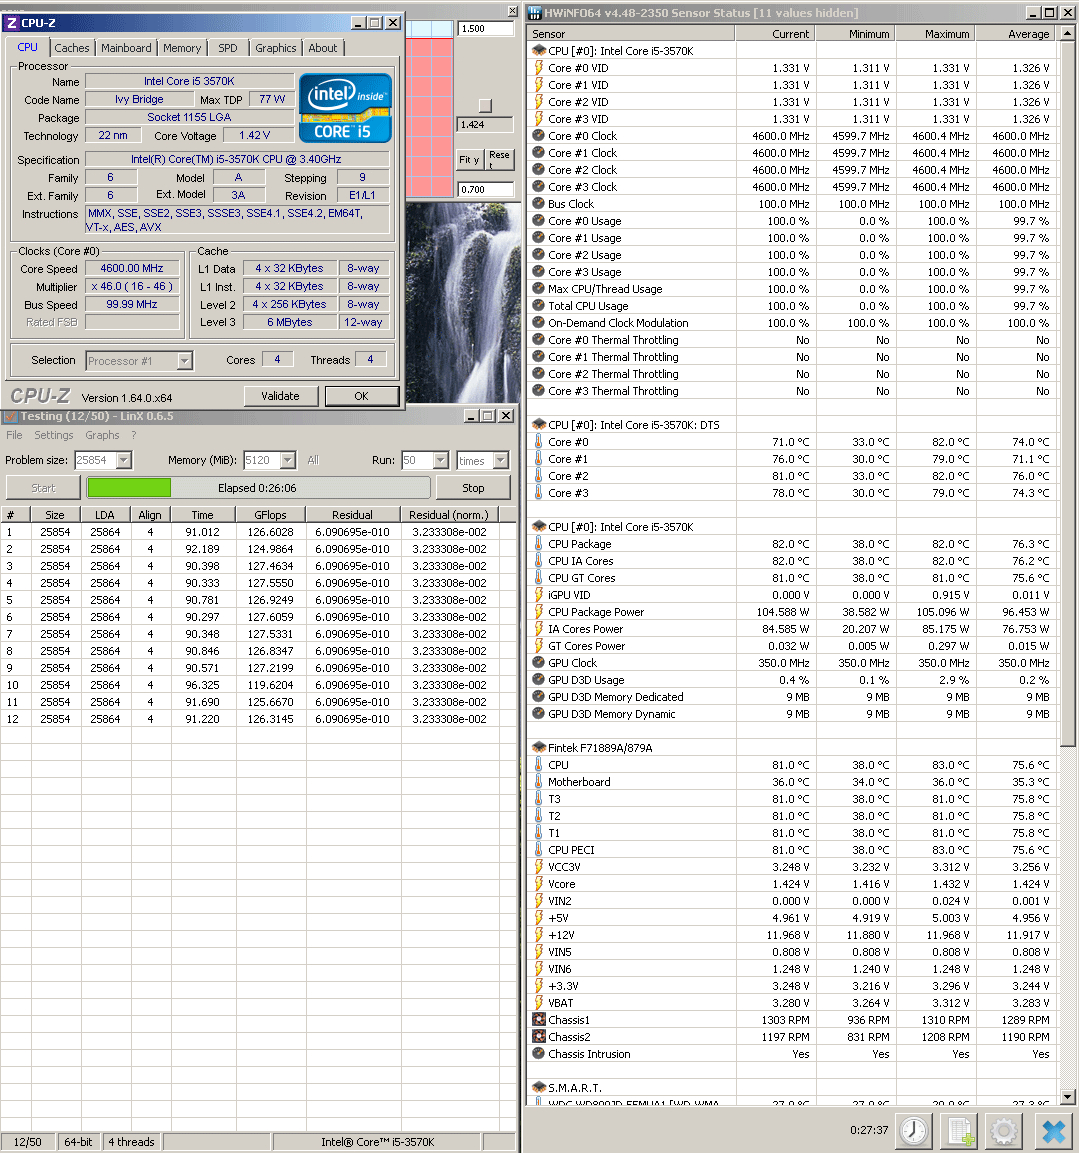The width and height of the screenshot is (1079, 1153).
Task: Reset the HWiNFO sensor clock timer
Action: click(x=914, y=1130)
